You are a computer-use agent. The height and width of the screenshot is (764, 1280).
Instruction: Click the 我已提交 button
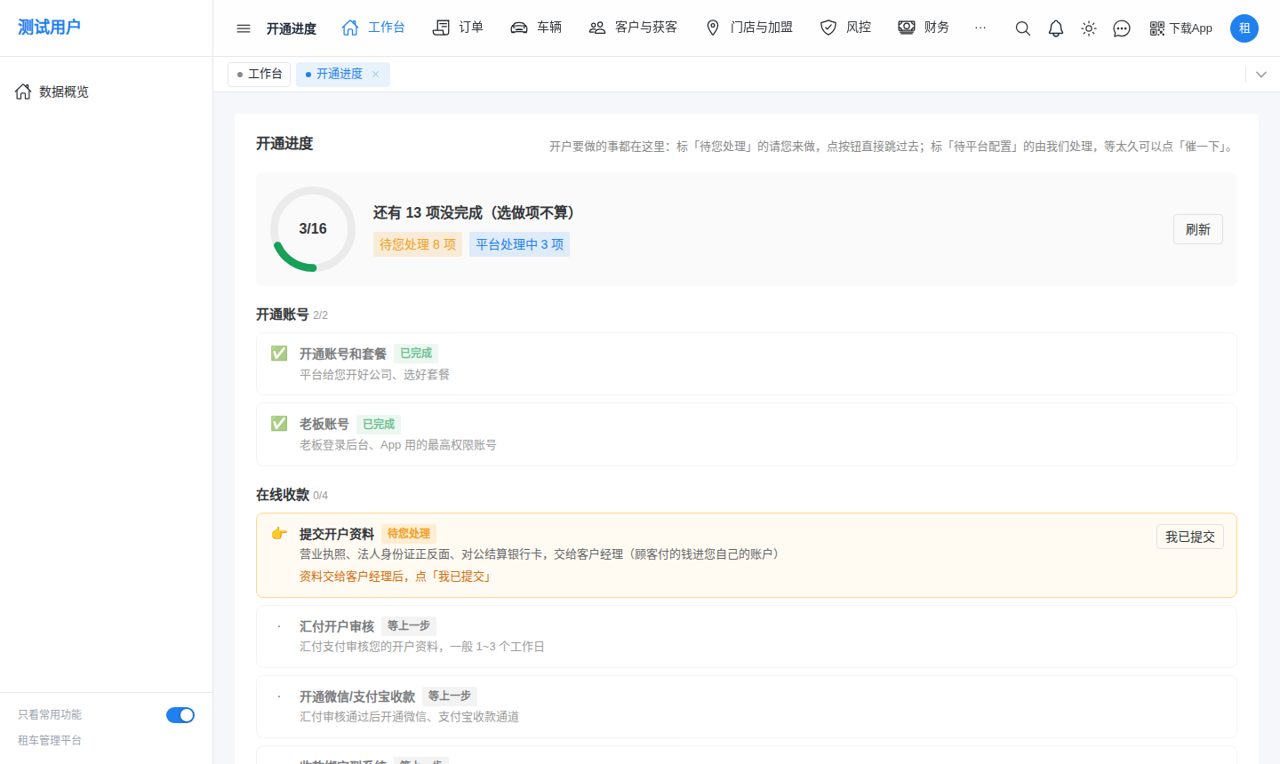1190,537
